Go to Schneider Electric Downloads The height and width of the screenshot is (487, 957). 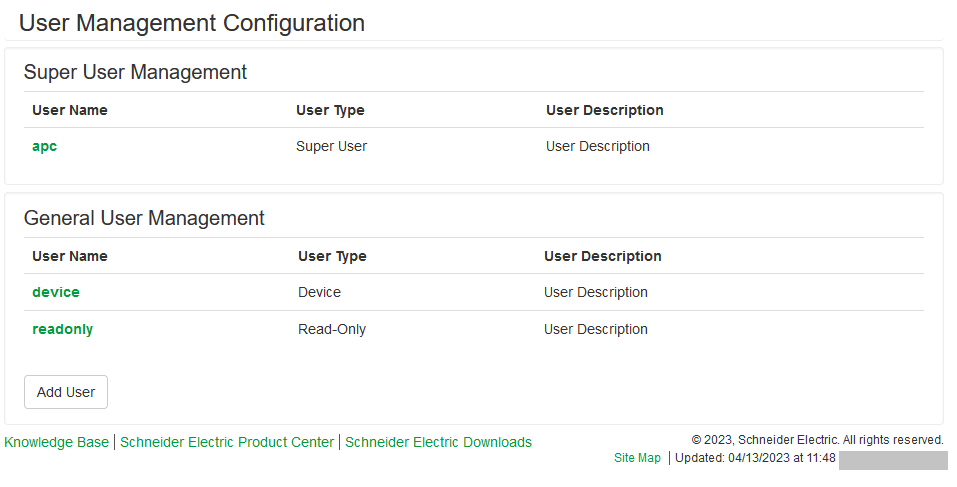pos(438,442)
